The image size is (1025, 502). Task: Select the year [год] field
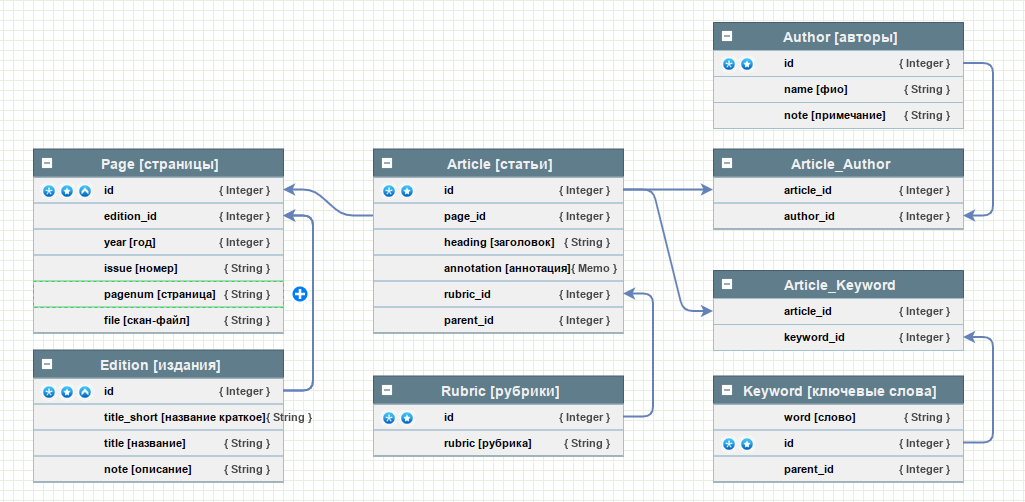tap(158, 243)
